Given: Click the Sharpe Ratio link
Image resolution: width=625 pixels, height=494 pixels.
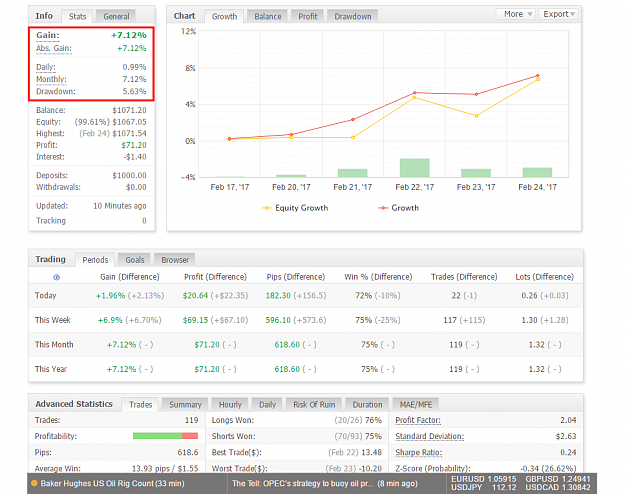Looking at the screenshot, I should [419, 453].
